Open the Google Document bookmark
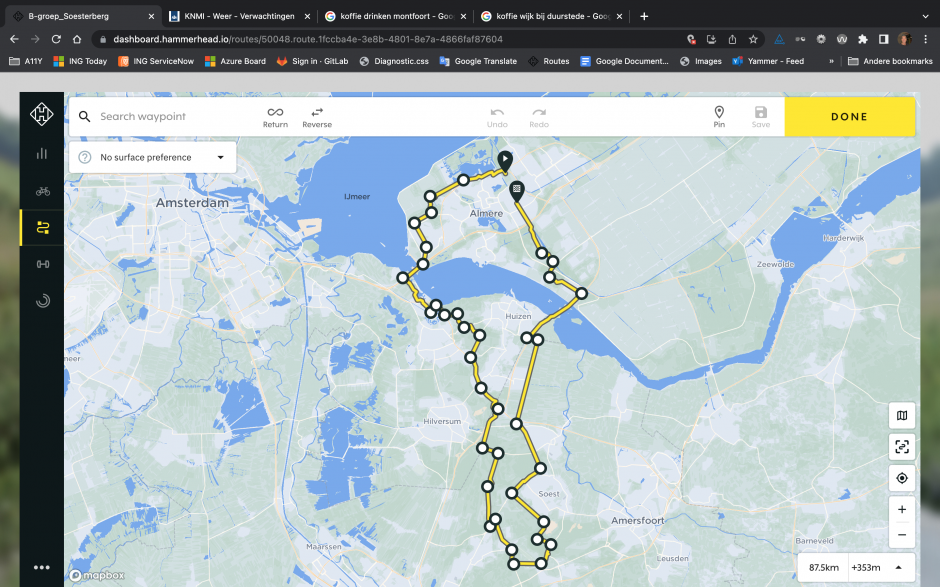Viewport: 940px width, 587px height. (624, 61)
